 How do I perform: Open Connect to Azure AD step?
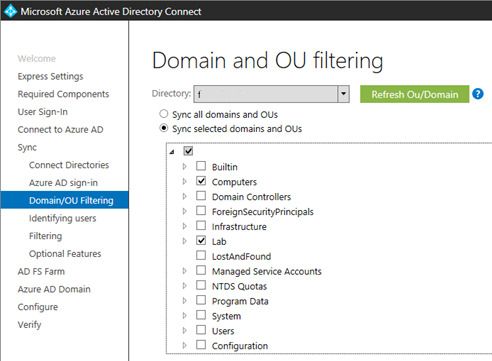(x=60, y=129)
